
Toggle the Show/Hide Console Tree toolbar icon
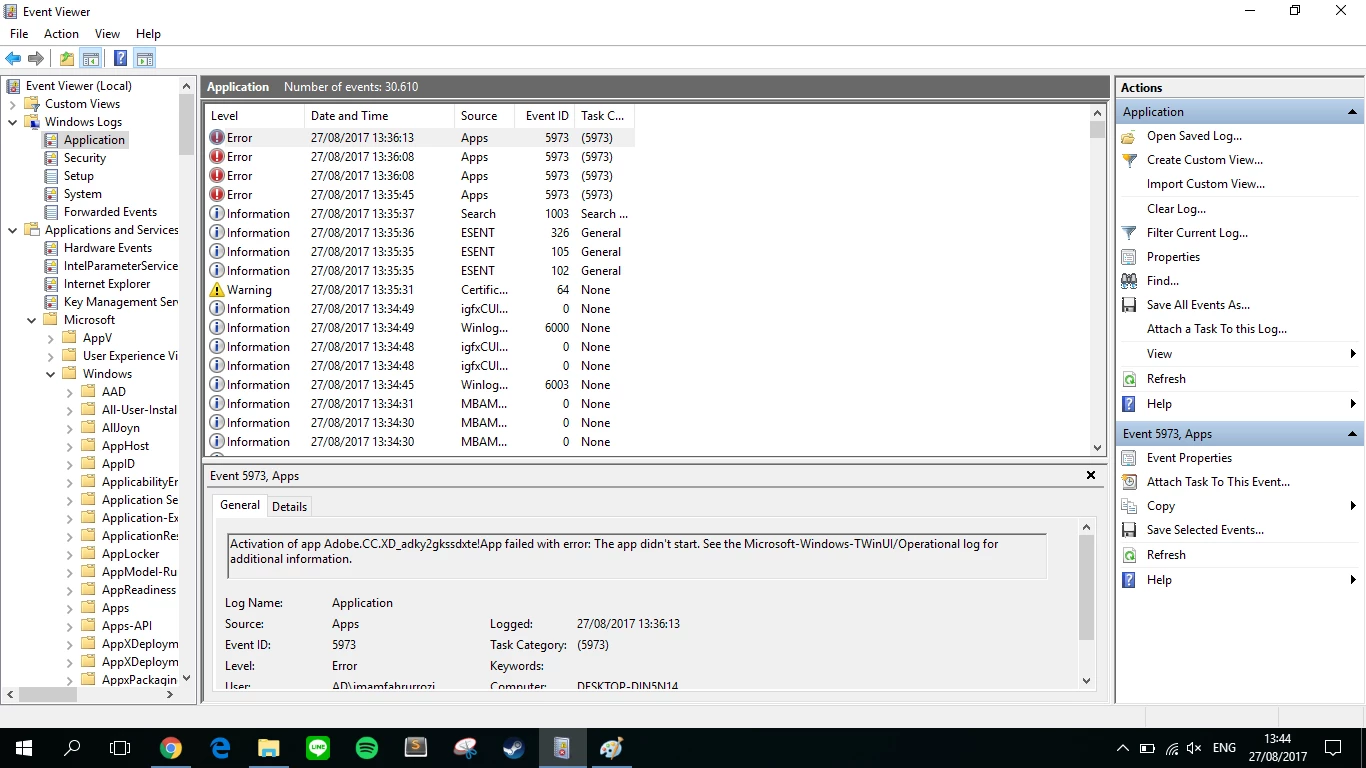pos(90,58)
